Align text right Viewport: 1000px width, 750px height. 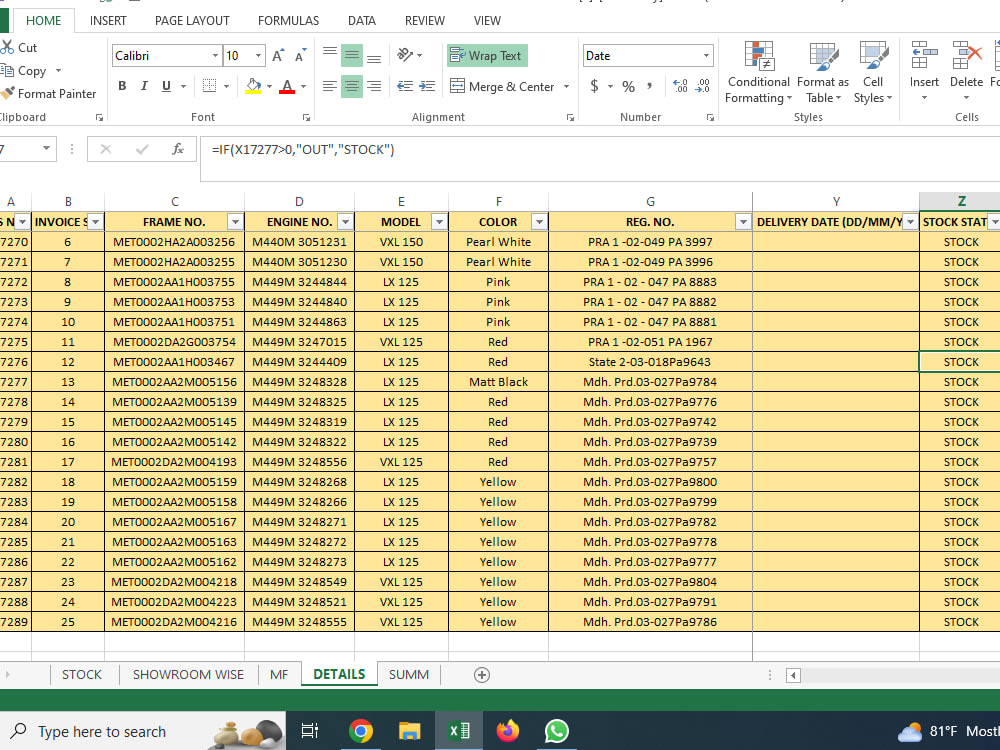click(374, 86)
